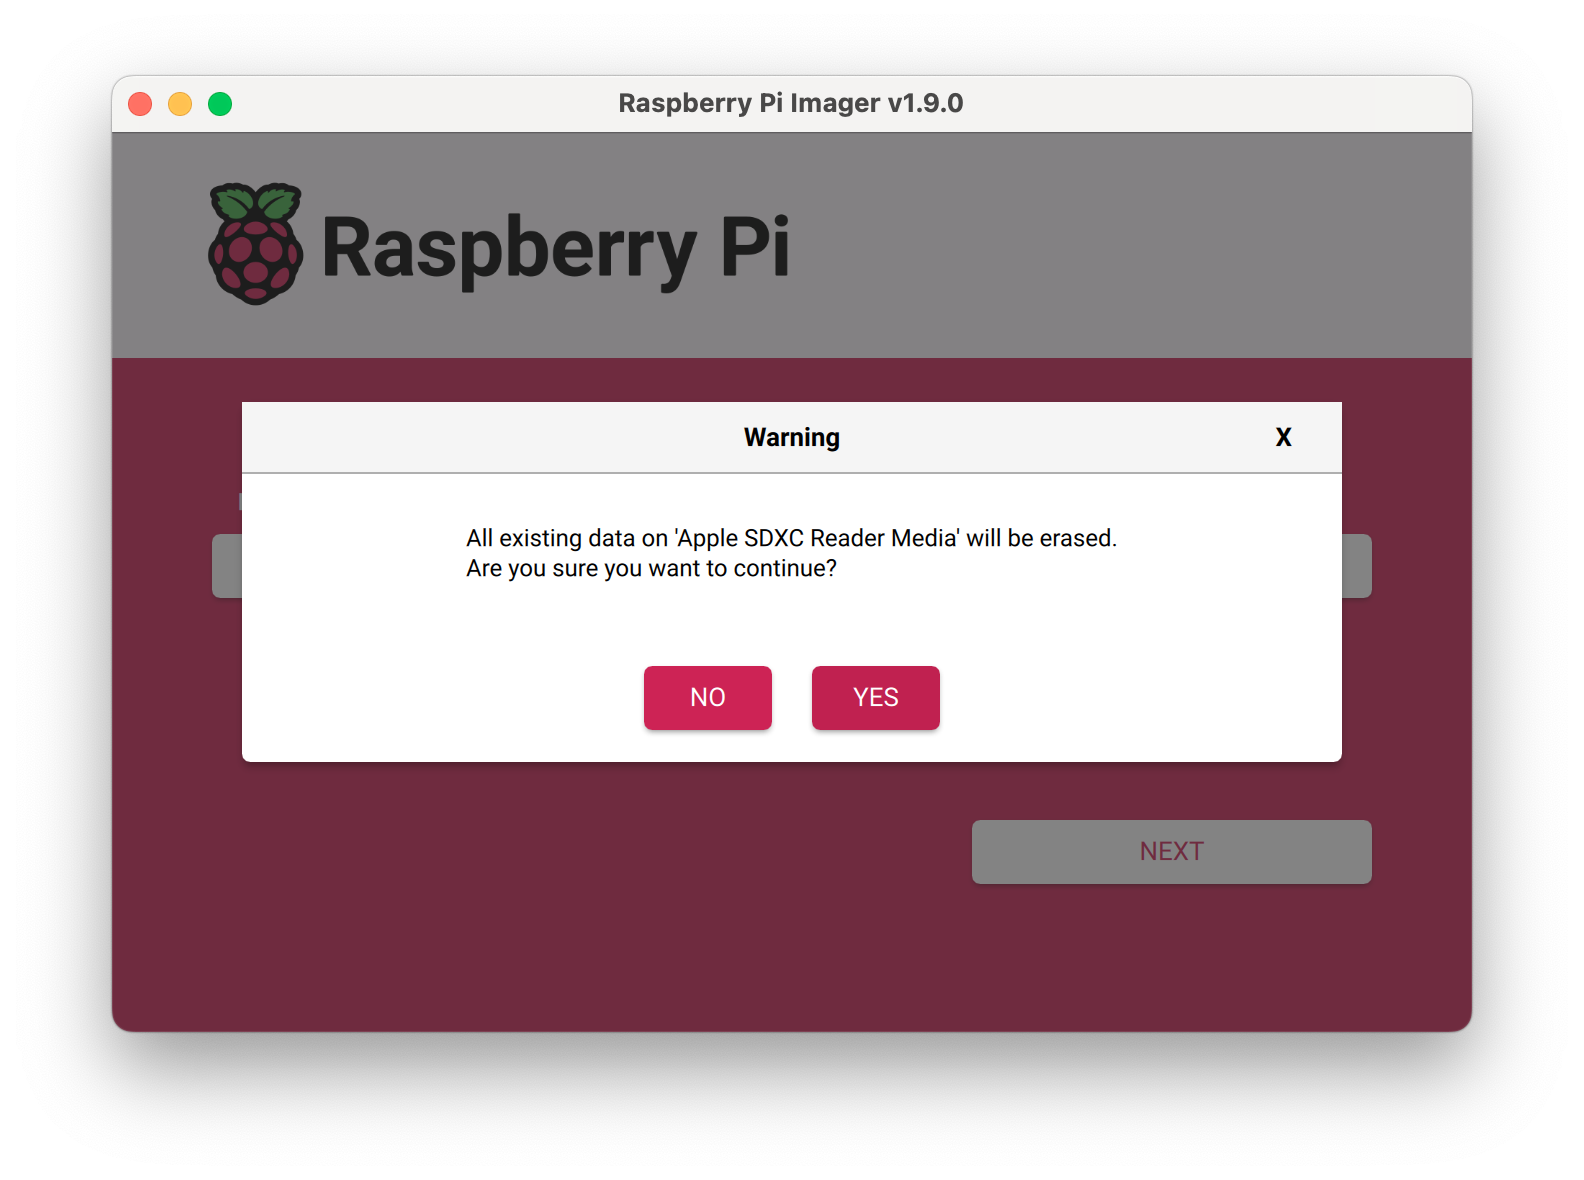Click the NO button in the Warning dialog
Viewport: 1584px width, 1180px height.
click(707, 697)
